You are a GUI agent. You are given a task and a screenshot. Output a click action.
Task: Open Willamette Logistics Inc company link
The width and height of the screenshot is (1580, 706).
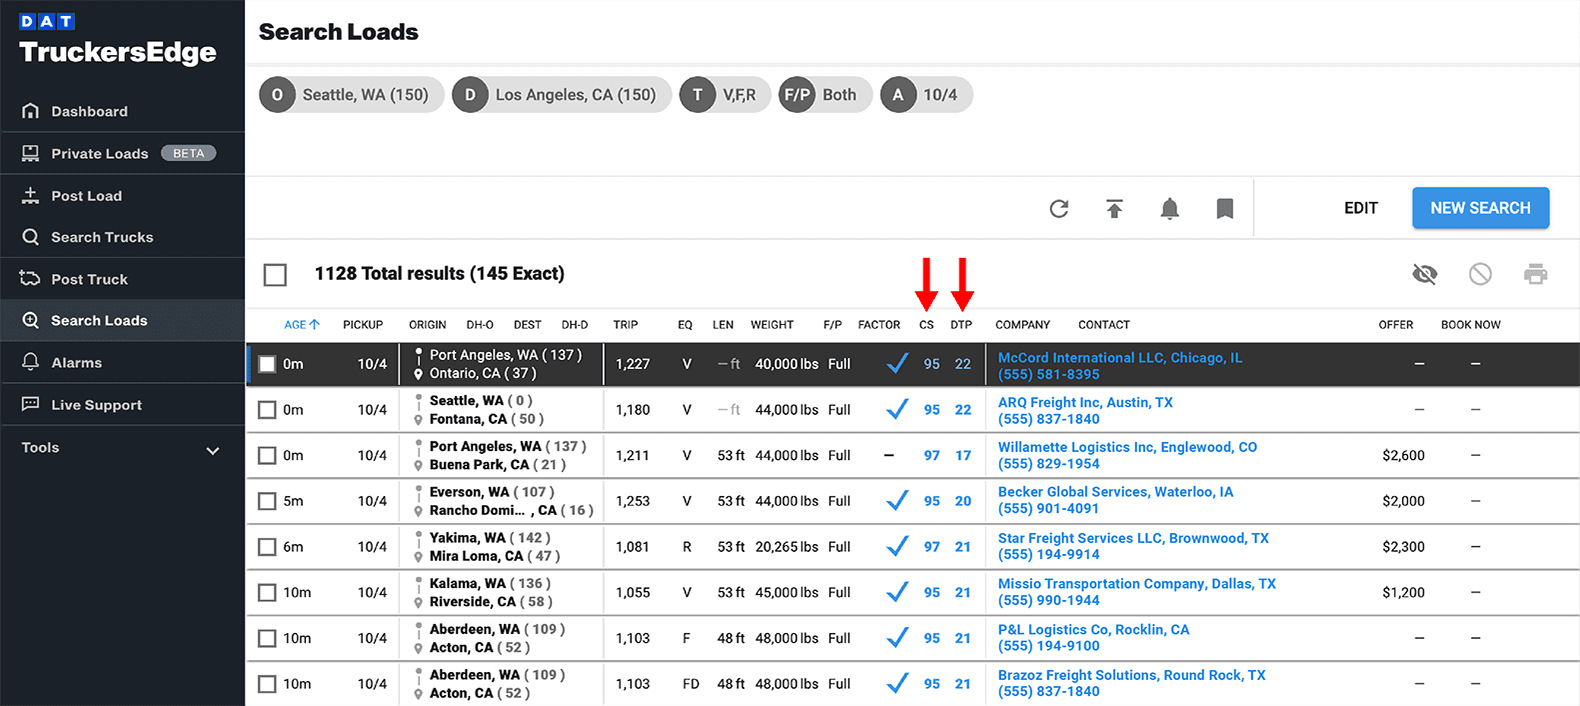(1127, 447)
